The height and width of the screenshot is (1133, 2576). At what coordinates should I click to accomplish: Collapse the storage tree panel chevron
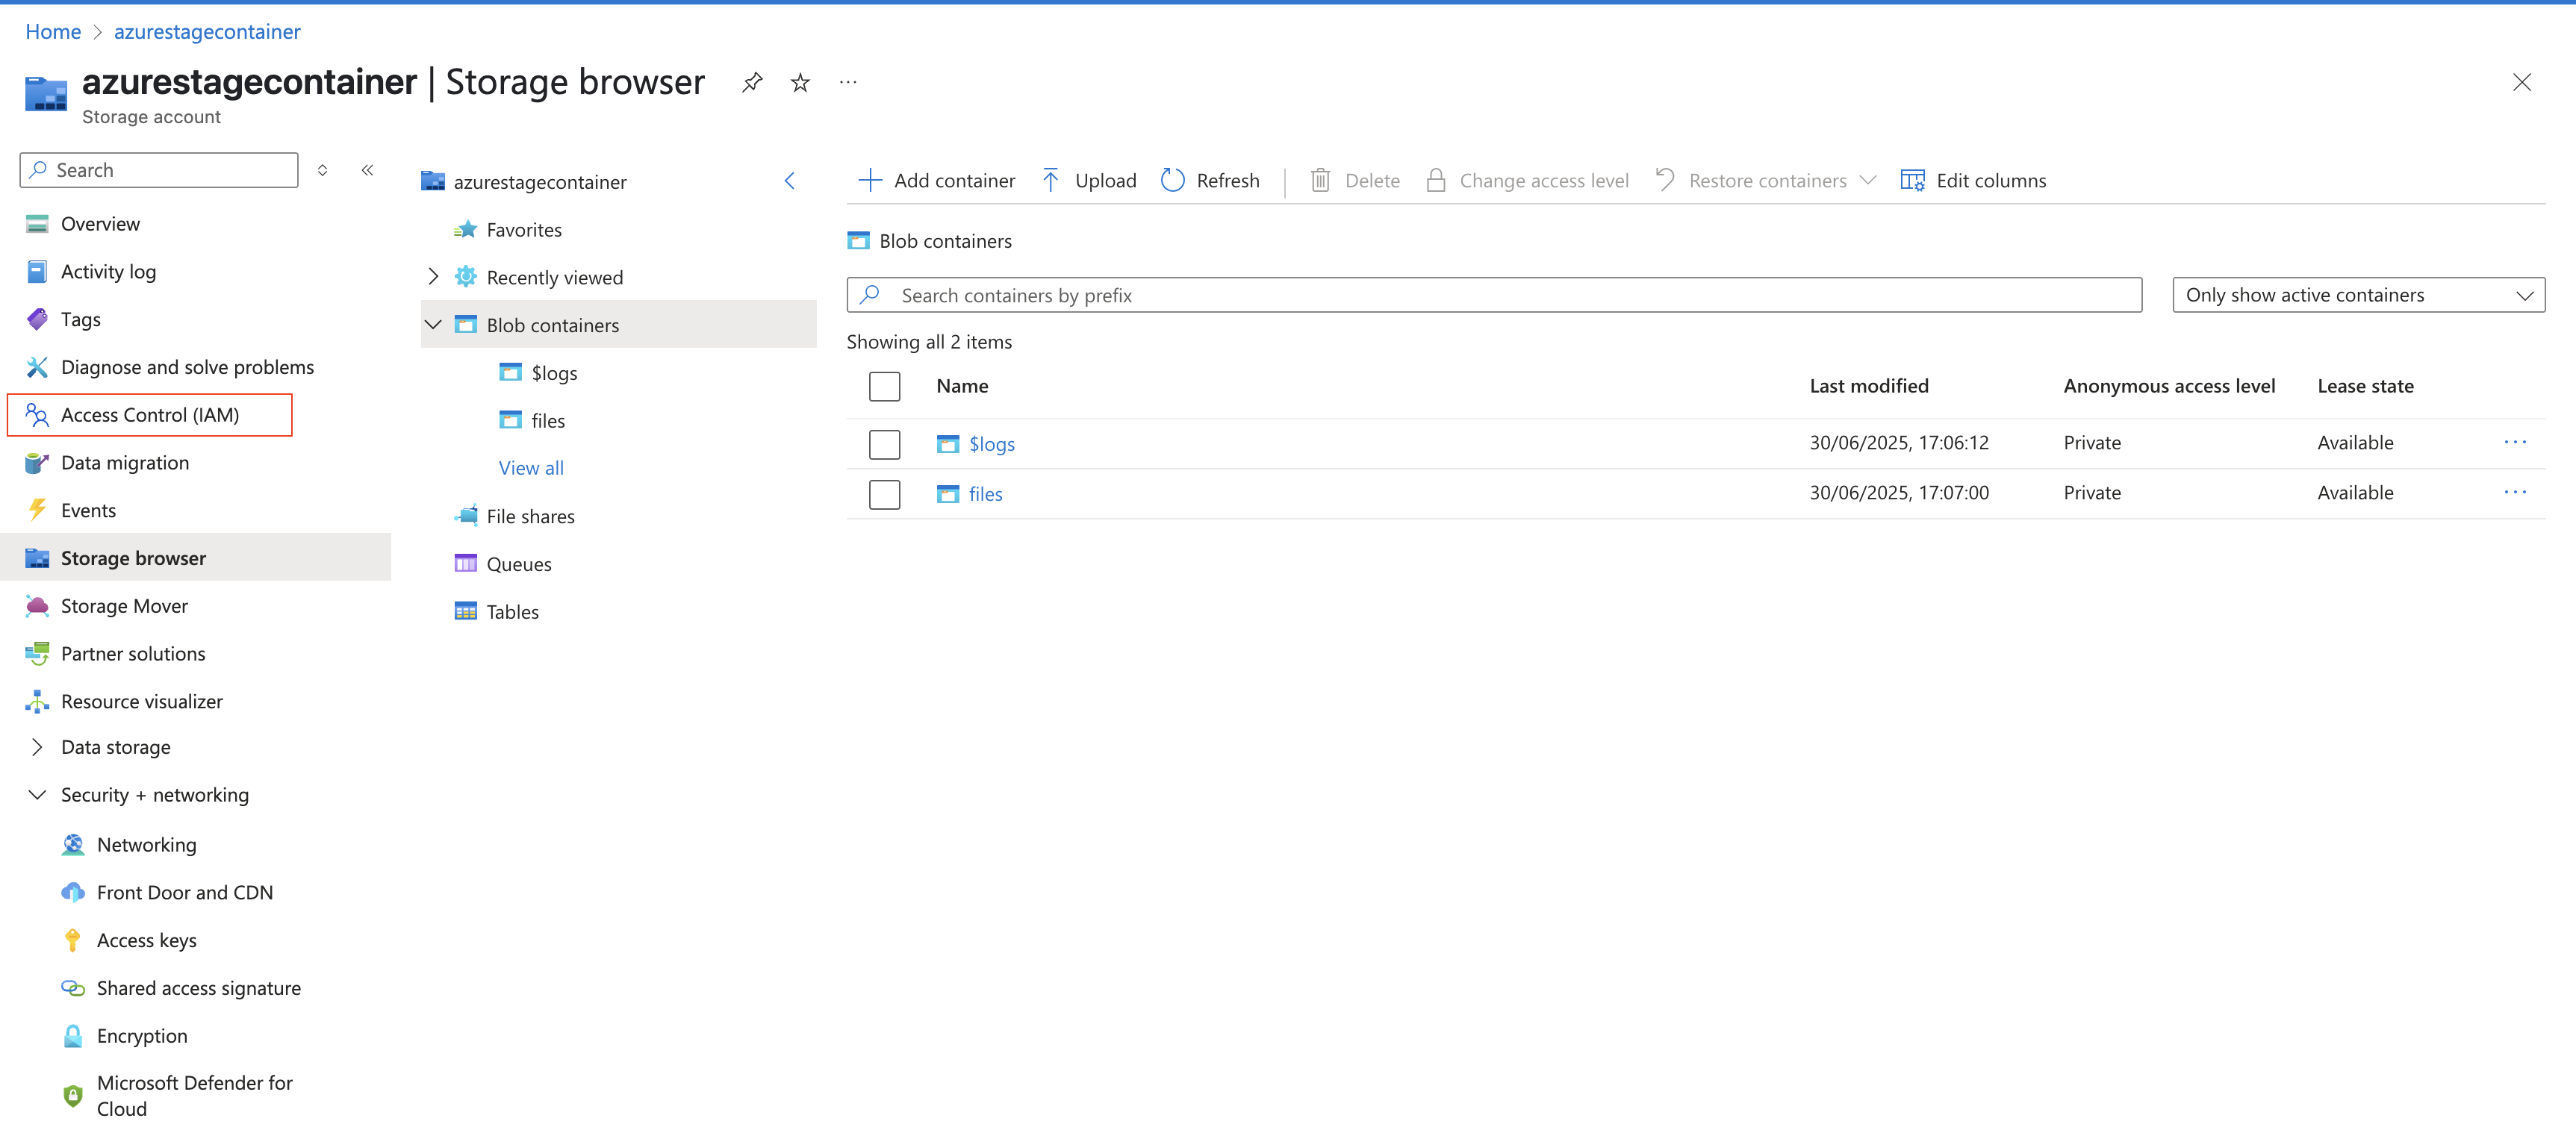pyautogui.click(x=789, y=181)
